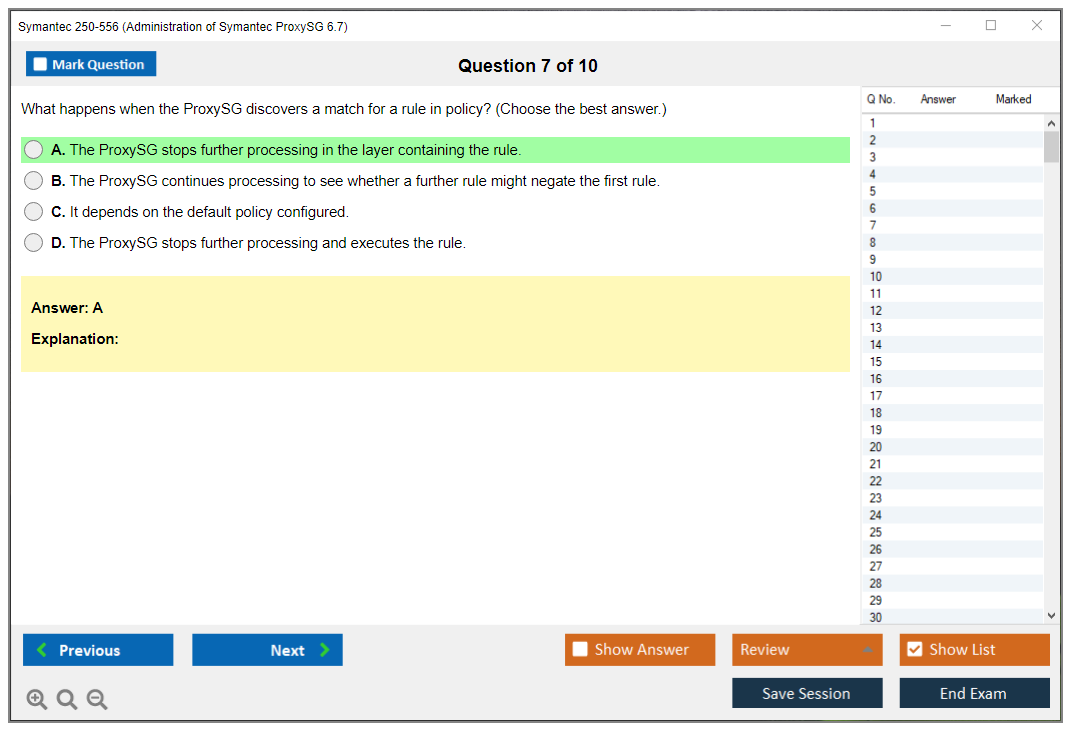Uncheck the Show List checkbox
1075x735 pixels.
click(x=914, y=650)
